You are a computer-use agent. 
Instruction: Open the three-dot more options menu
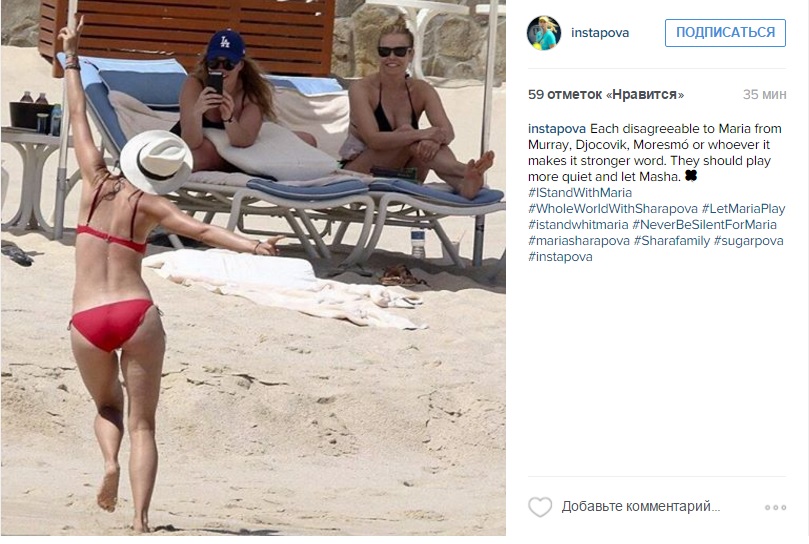(x=775, y=508)
